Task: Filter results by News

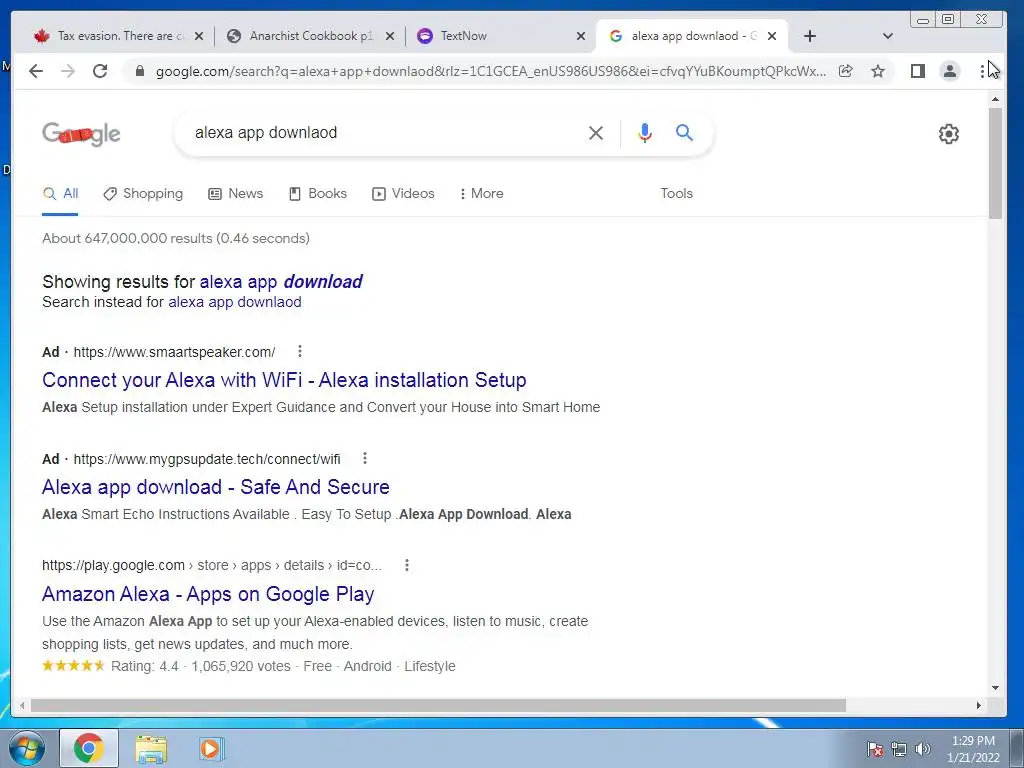Action: (x=236, y=193)
